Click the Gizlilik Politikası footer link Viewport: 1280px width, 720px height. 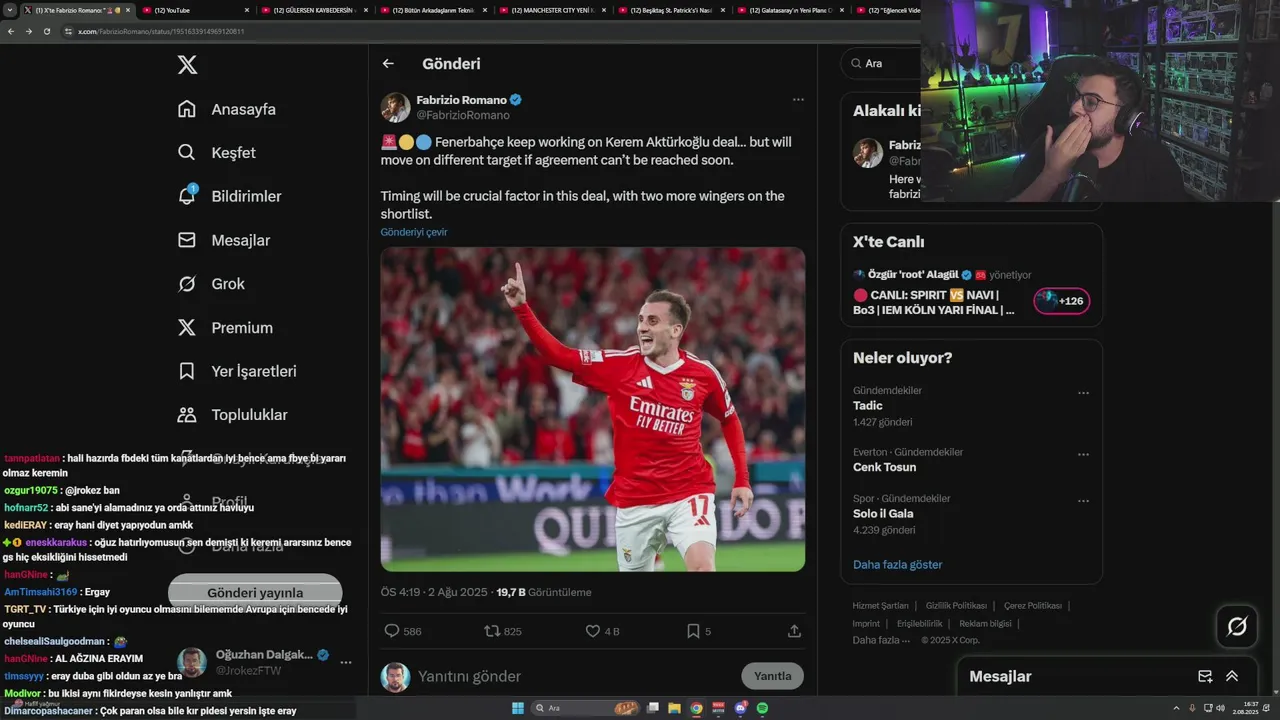[x=956, y=606]
